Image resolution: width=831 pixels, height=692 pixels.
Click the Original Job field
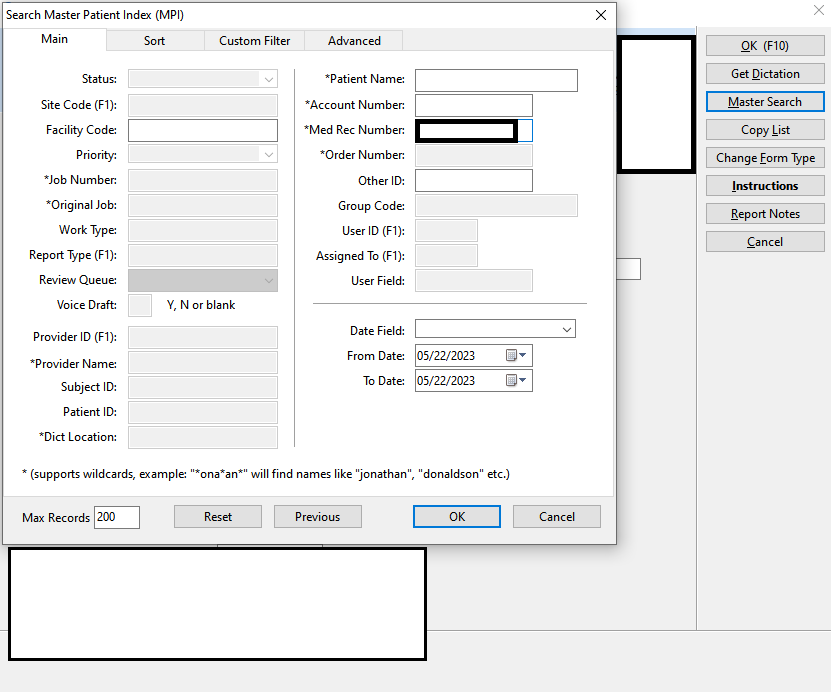pyautogui.click(x=202, y=206)
